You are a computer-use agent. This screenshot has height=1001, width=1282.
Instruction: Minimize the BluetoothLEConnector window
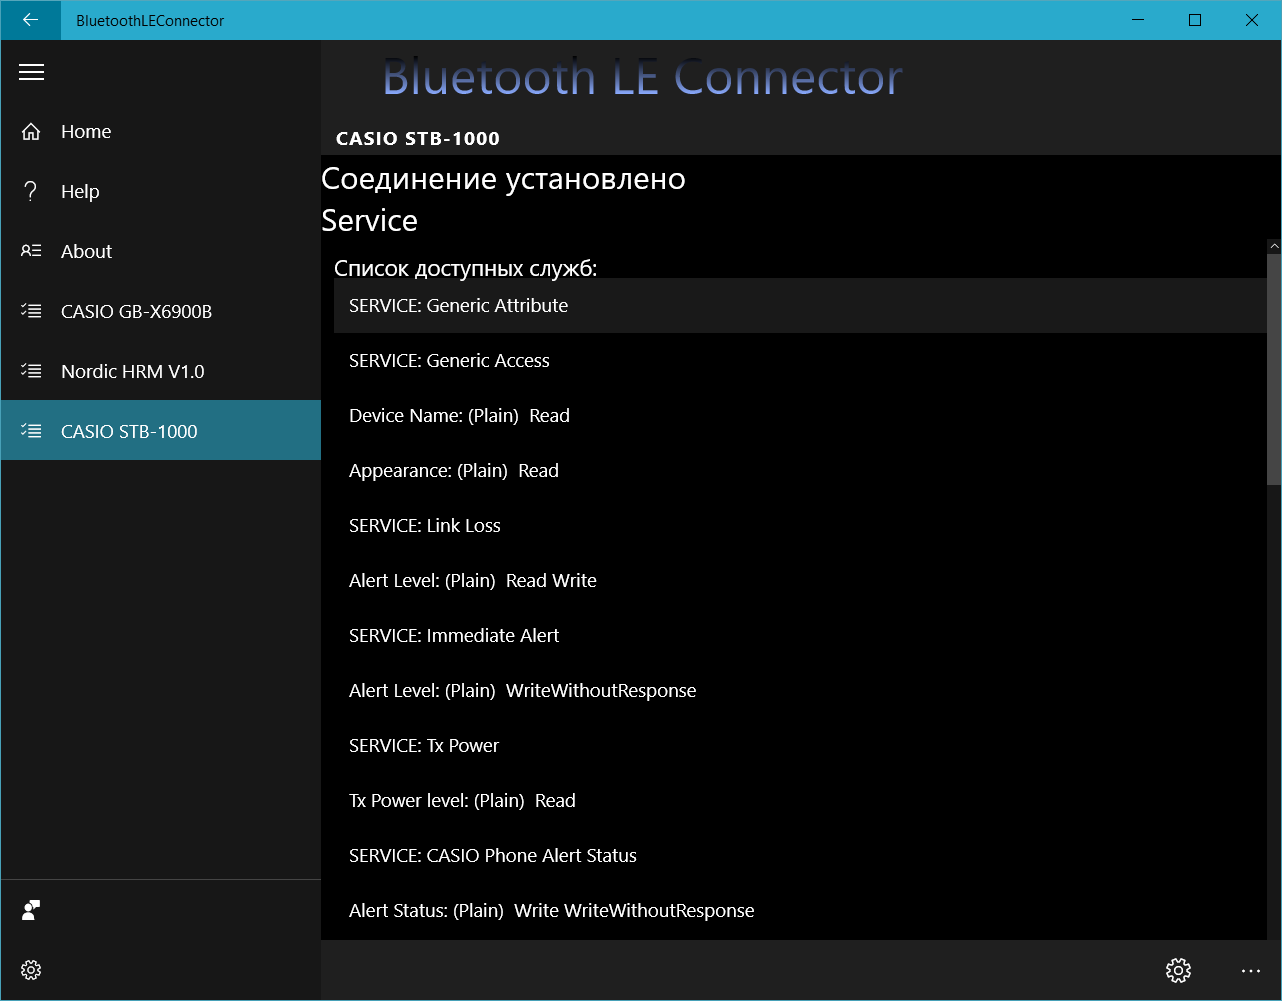click(x=1139, y=20)
